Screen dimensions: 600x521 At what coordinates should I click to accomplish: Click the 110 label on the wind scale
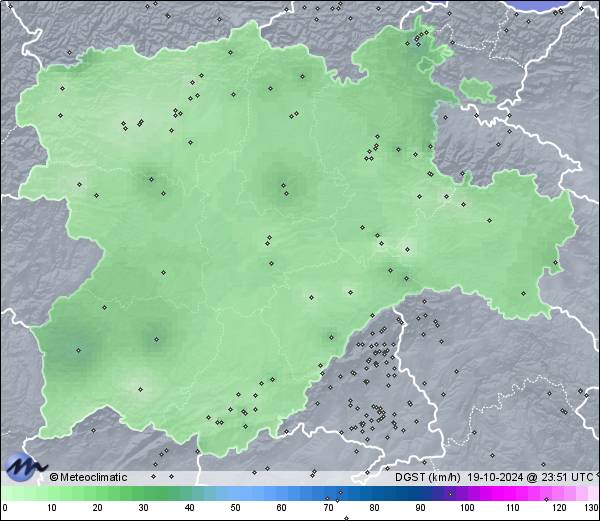tap(513, 508)
